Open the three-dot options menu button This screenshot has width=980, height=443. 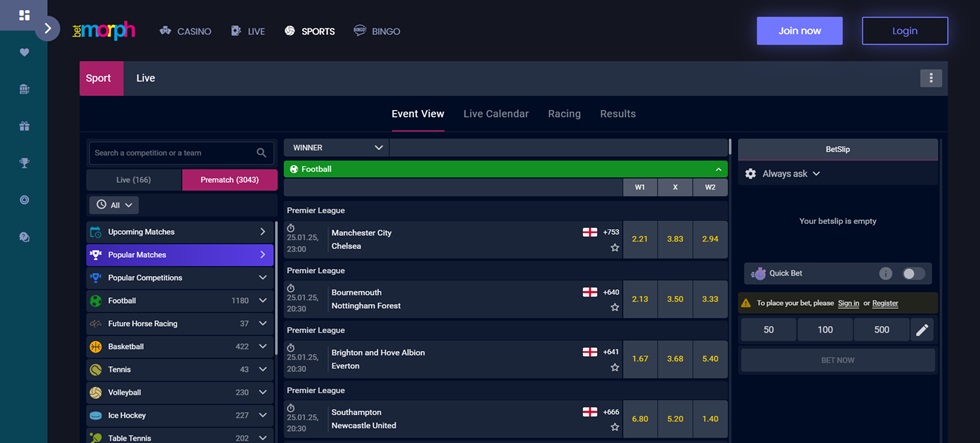click(x=931, y=78)
